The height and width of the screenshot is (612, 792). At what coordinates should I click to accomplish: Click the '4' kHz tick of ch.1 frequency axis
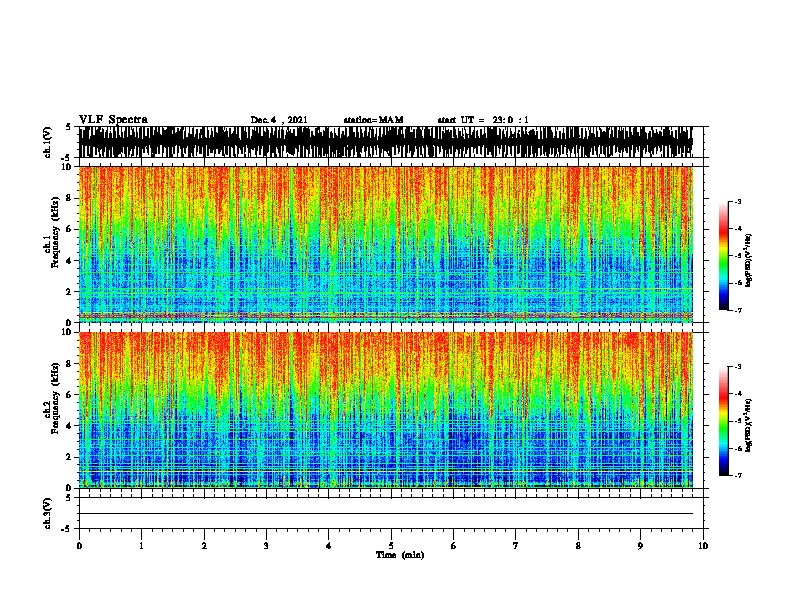[70, 261]
